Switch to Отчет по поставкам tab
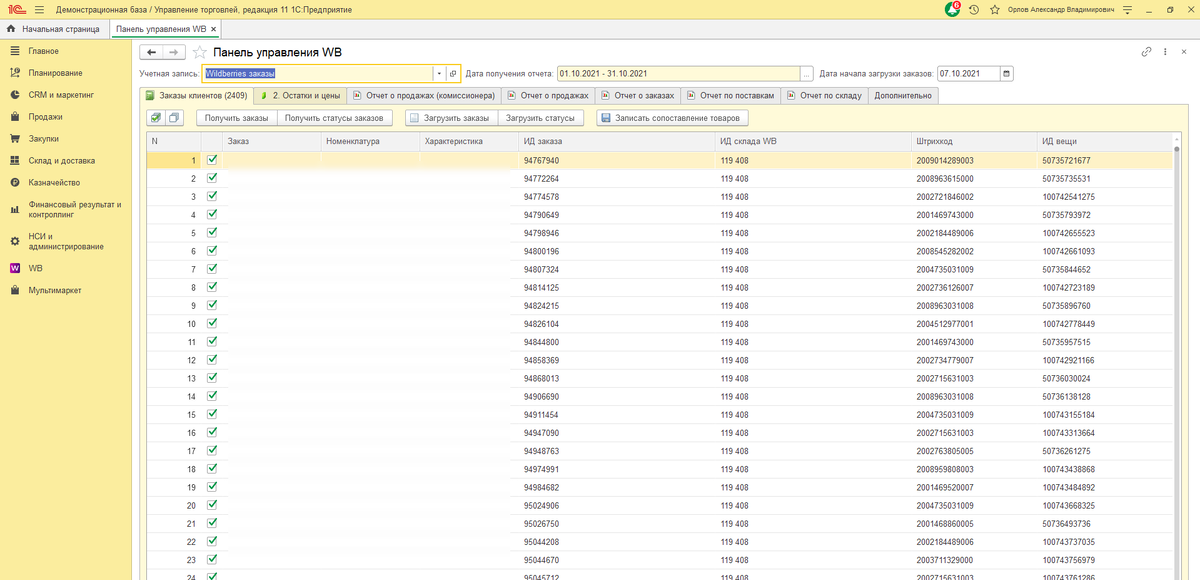The height and width of the screenshot is (580, 1200). tap(730, 96)
